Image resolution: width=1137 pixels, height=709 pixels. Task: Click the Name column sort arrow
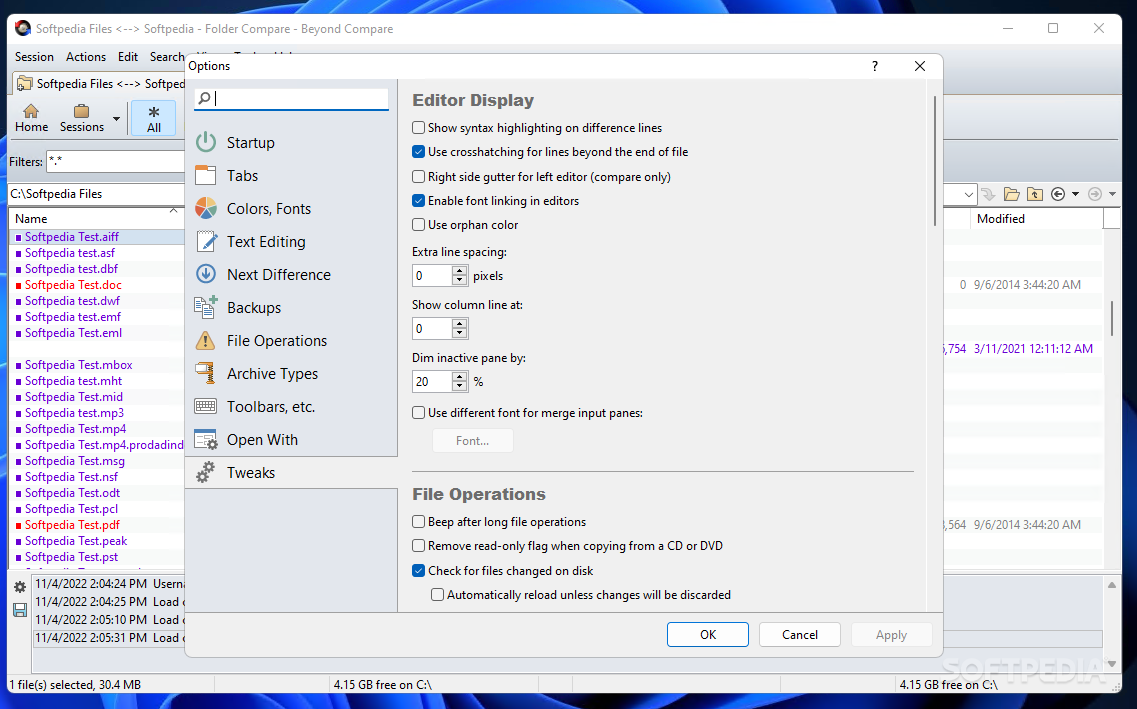coord(173,211)
